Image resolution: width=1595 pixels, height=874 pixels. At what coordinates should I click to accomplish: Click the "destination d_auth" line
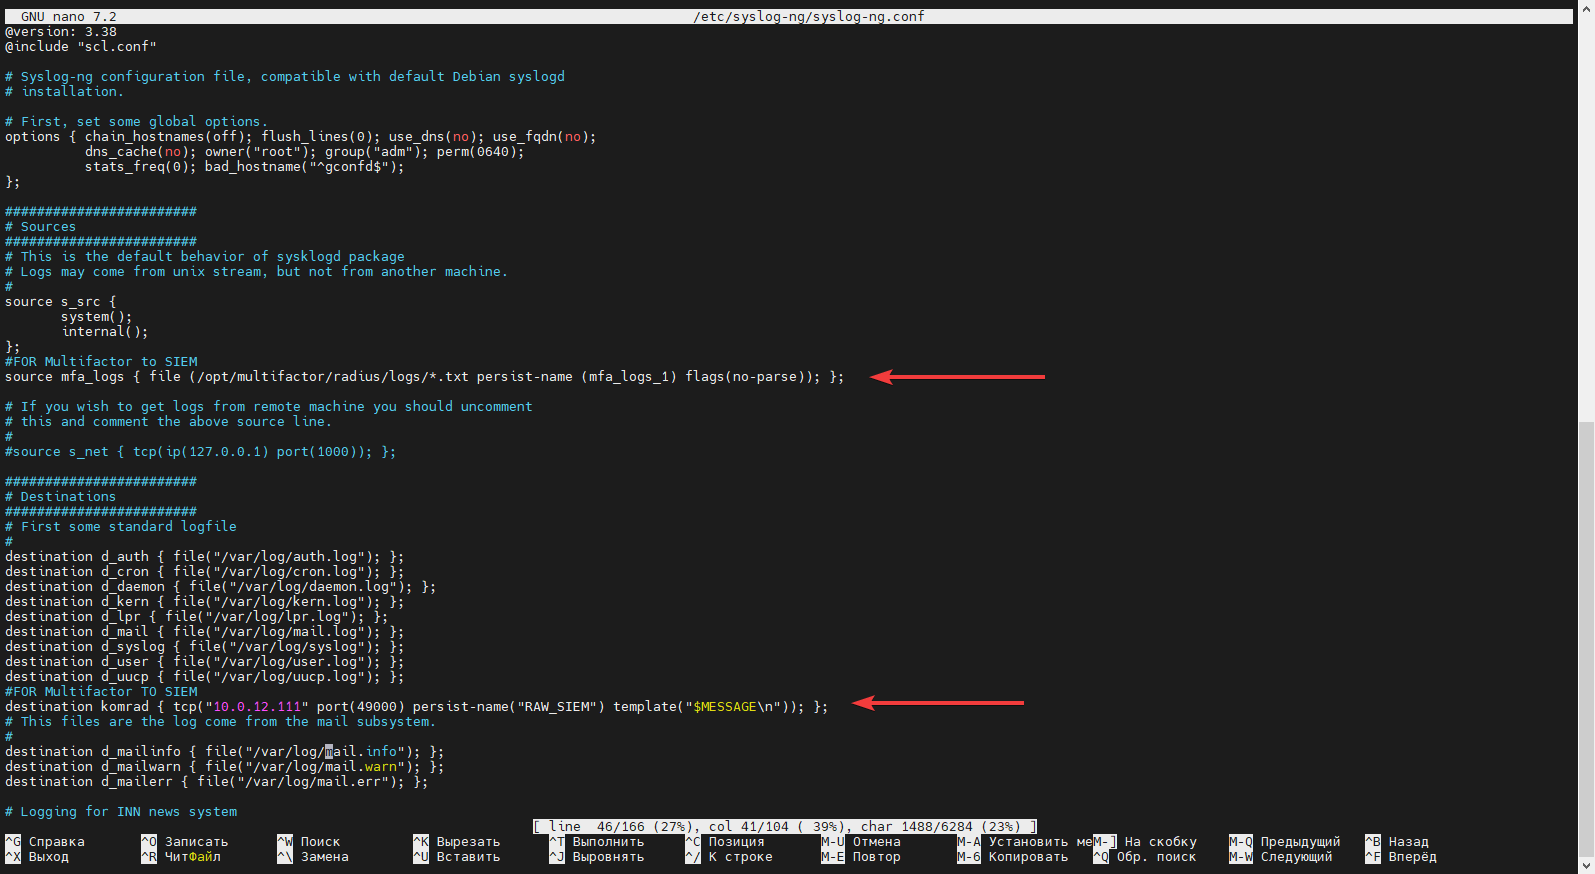tap(205, 557)
